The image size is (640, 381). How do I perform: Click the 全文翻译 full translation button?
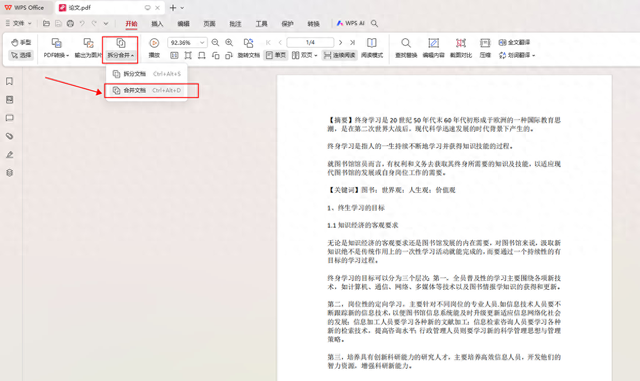(514, 42)
